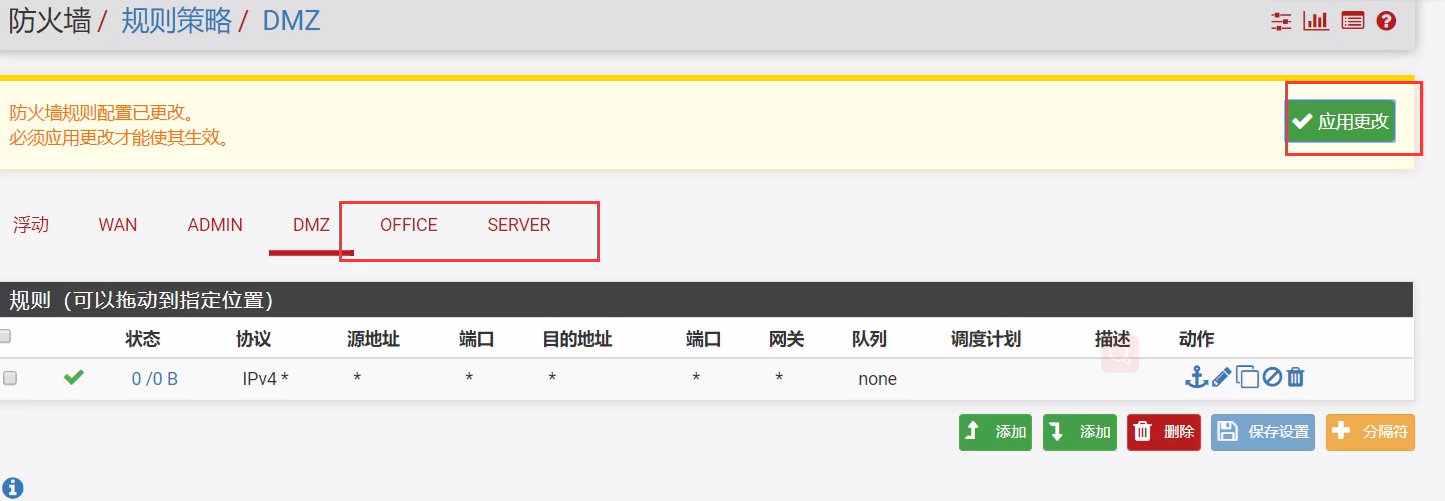
Task: Add rule to bottom with down-arrow 添加
Action: coord(1079,432)
